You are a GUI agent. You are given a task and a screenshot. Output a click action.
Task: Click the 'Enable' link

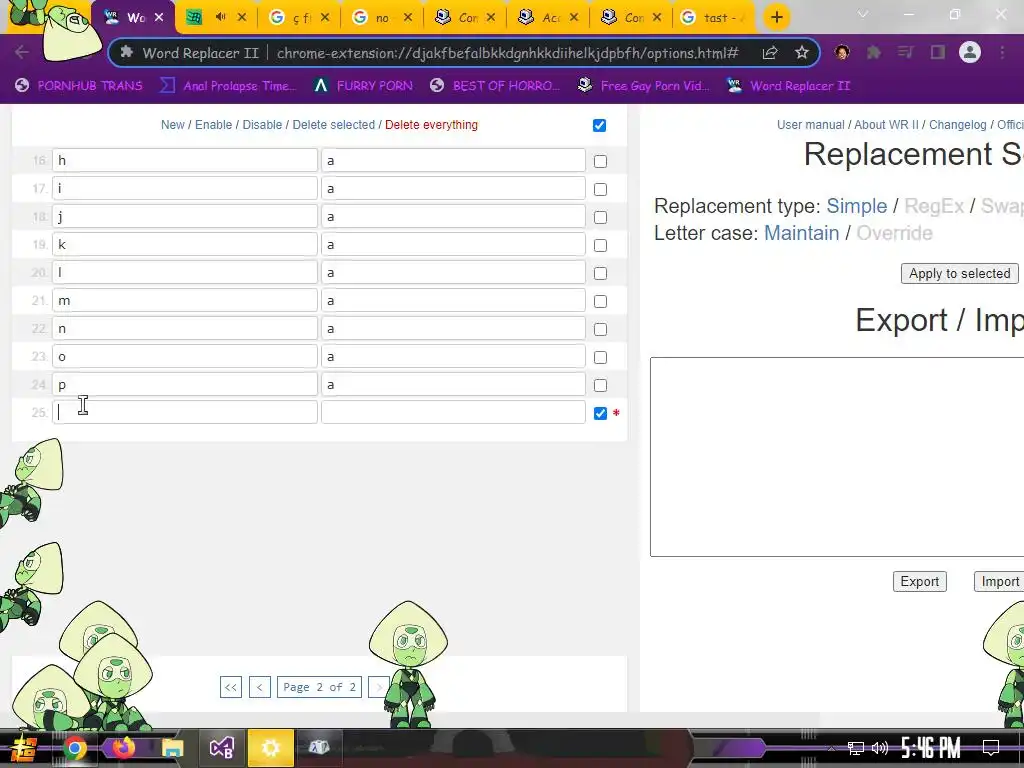214,125
